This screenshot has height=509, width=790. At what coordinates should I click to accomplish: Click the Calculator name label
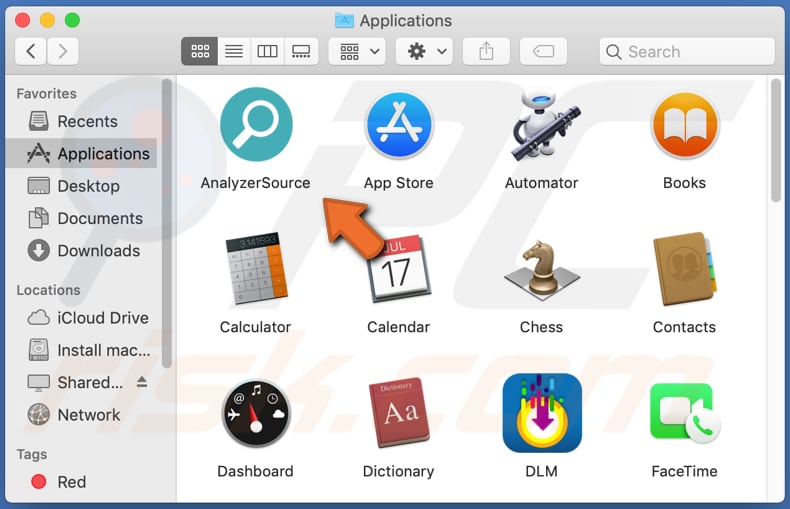255,327
